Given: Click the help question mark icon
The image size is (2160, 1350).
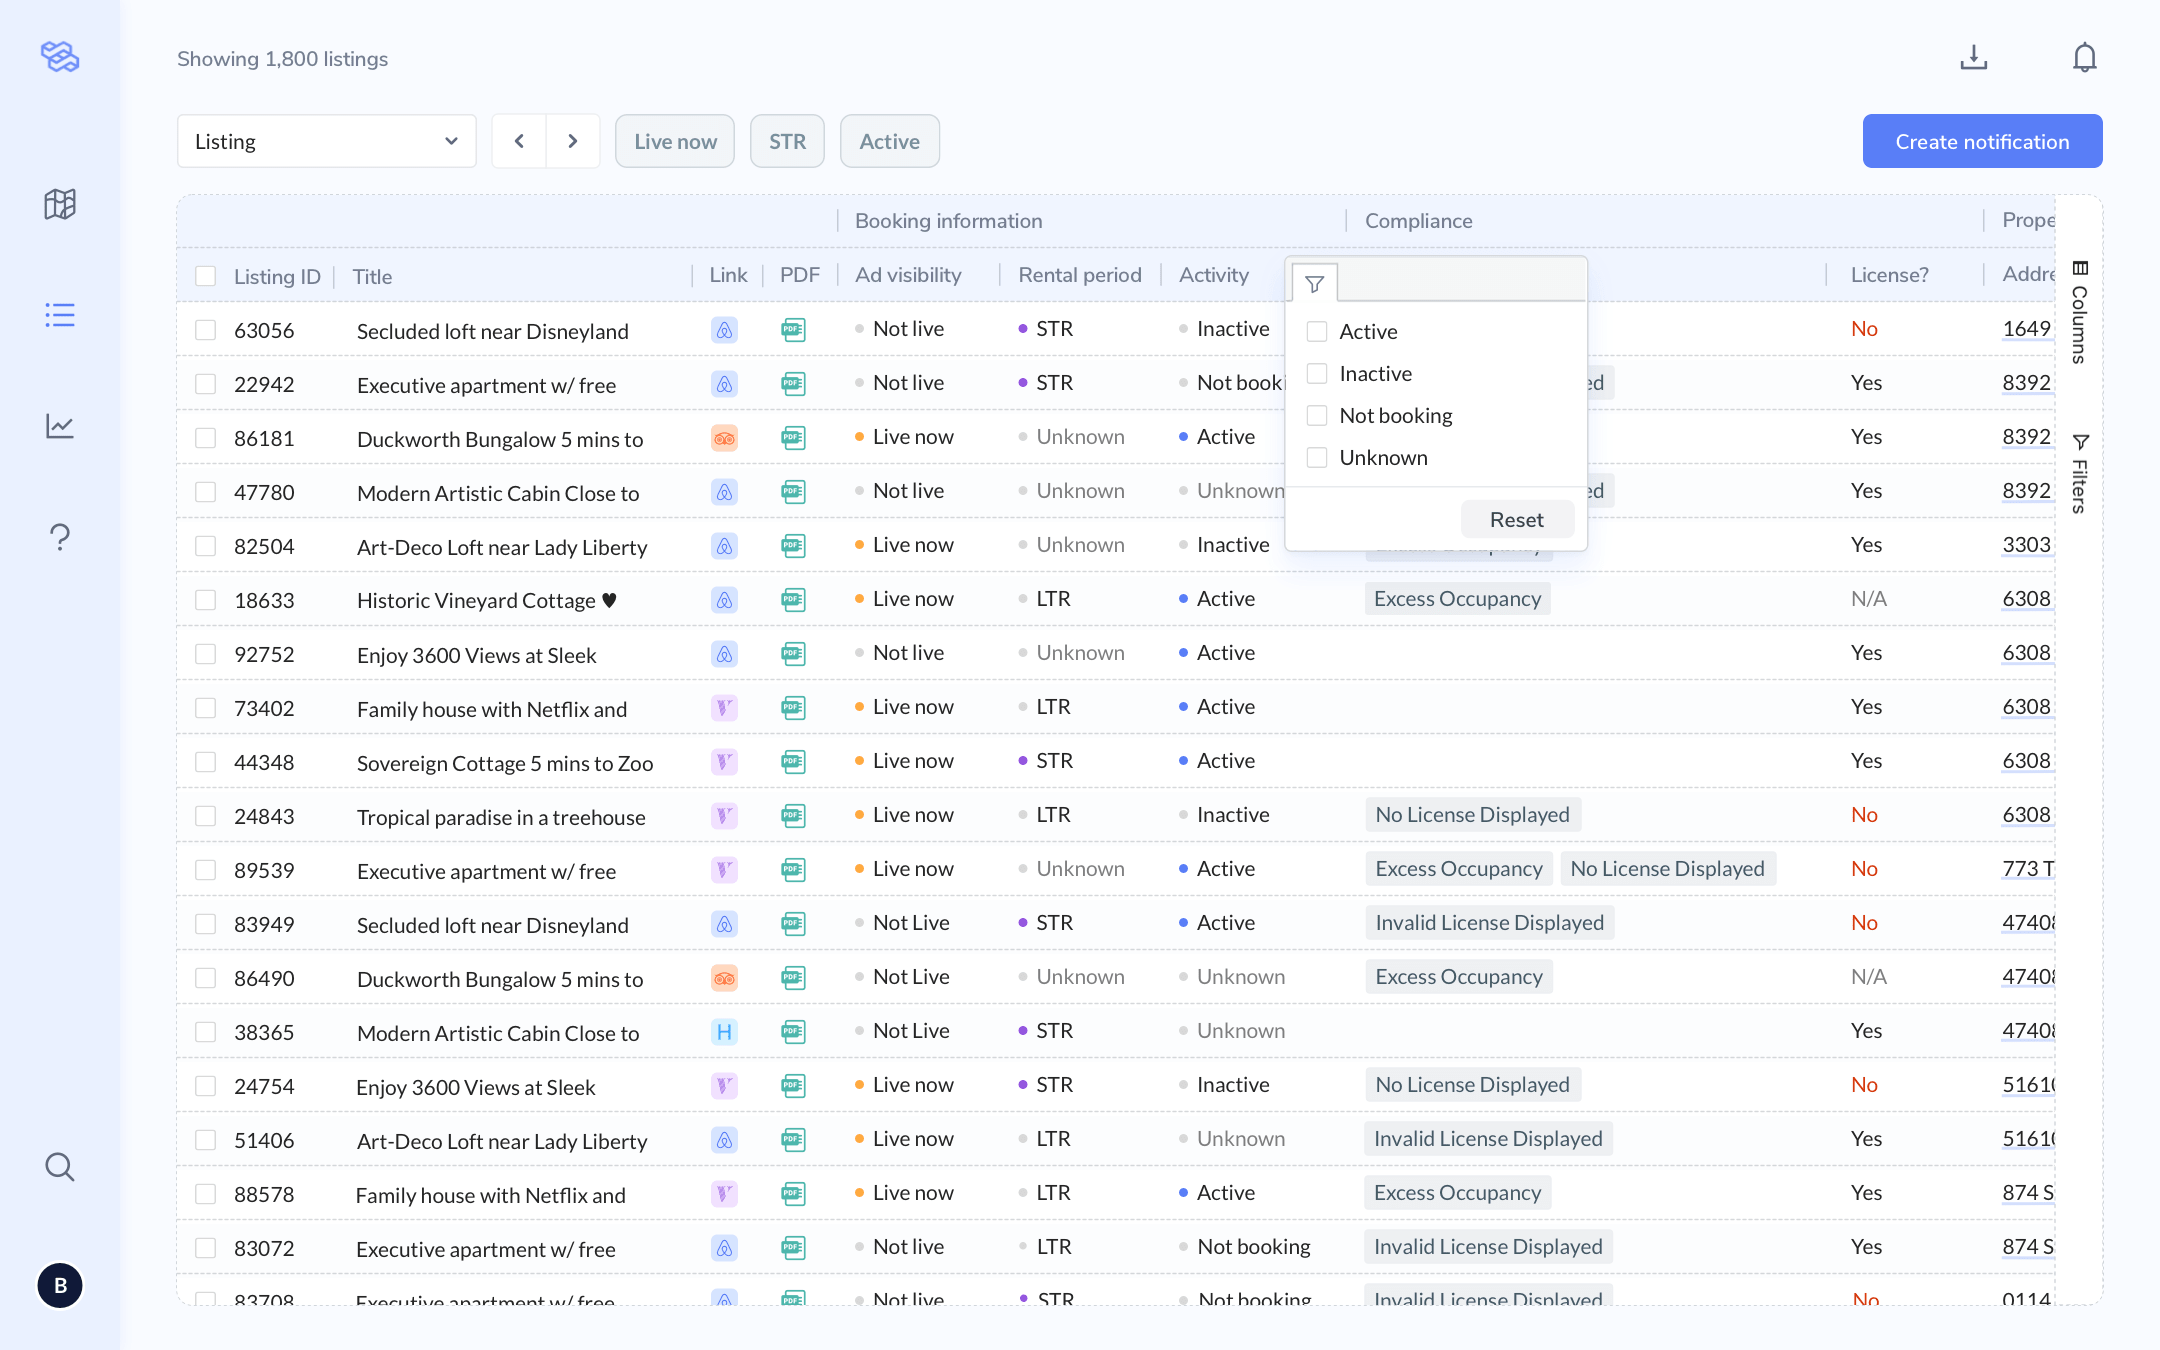Looking at the screenshot, I should pyautogui.click(x=60, y=537).
